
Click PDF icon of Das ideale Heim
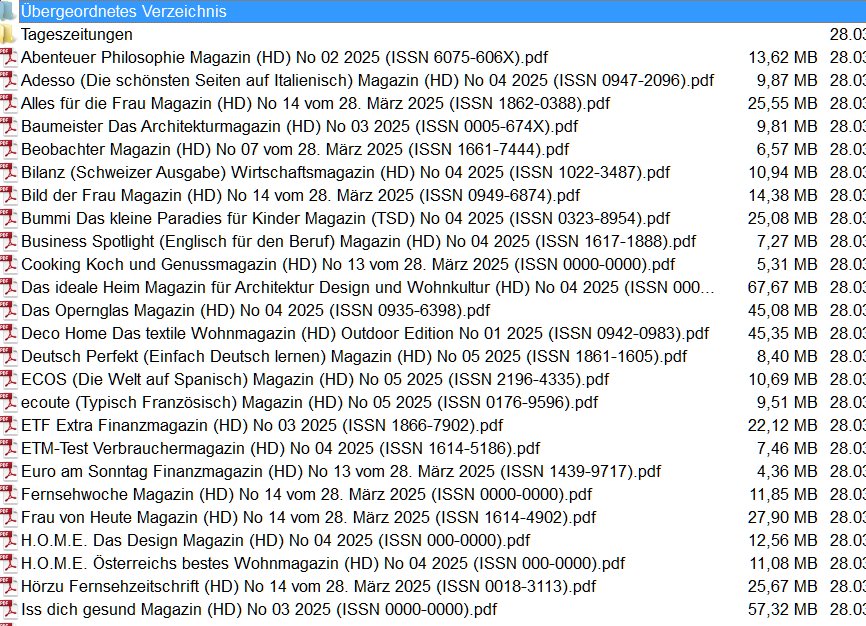[x=8, y=287]
